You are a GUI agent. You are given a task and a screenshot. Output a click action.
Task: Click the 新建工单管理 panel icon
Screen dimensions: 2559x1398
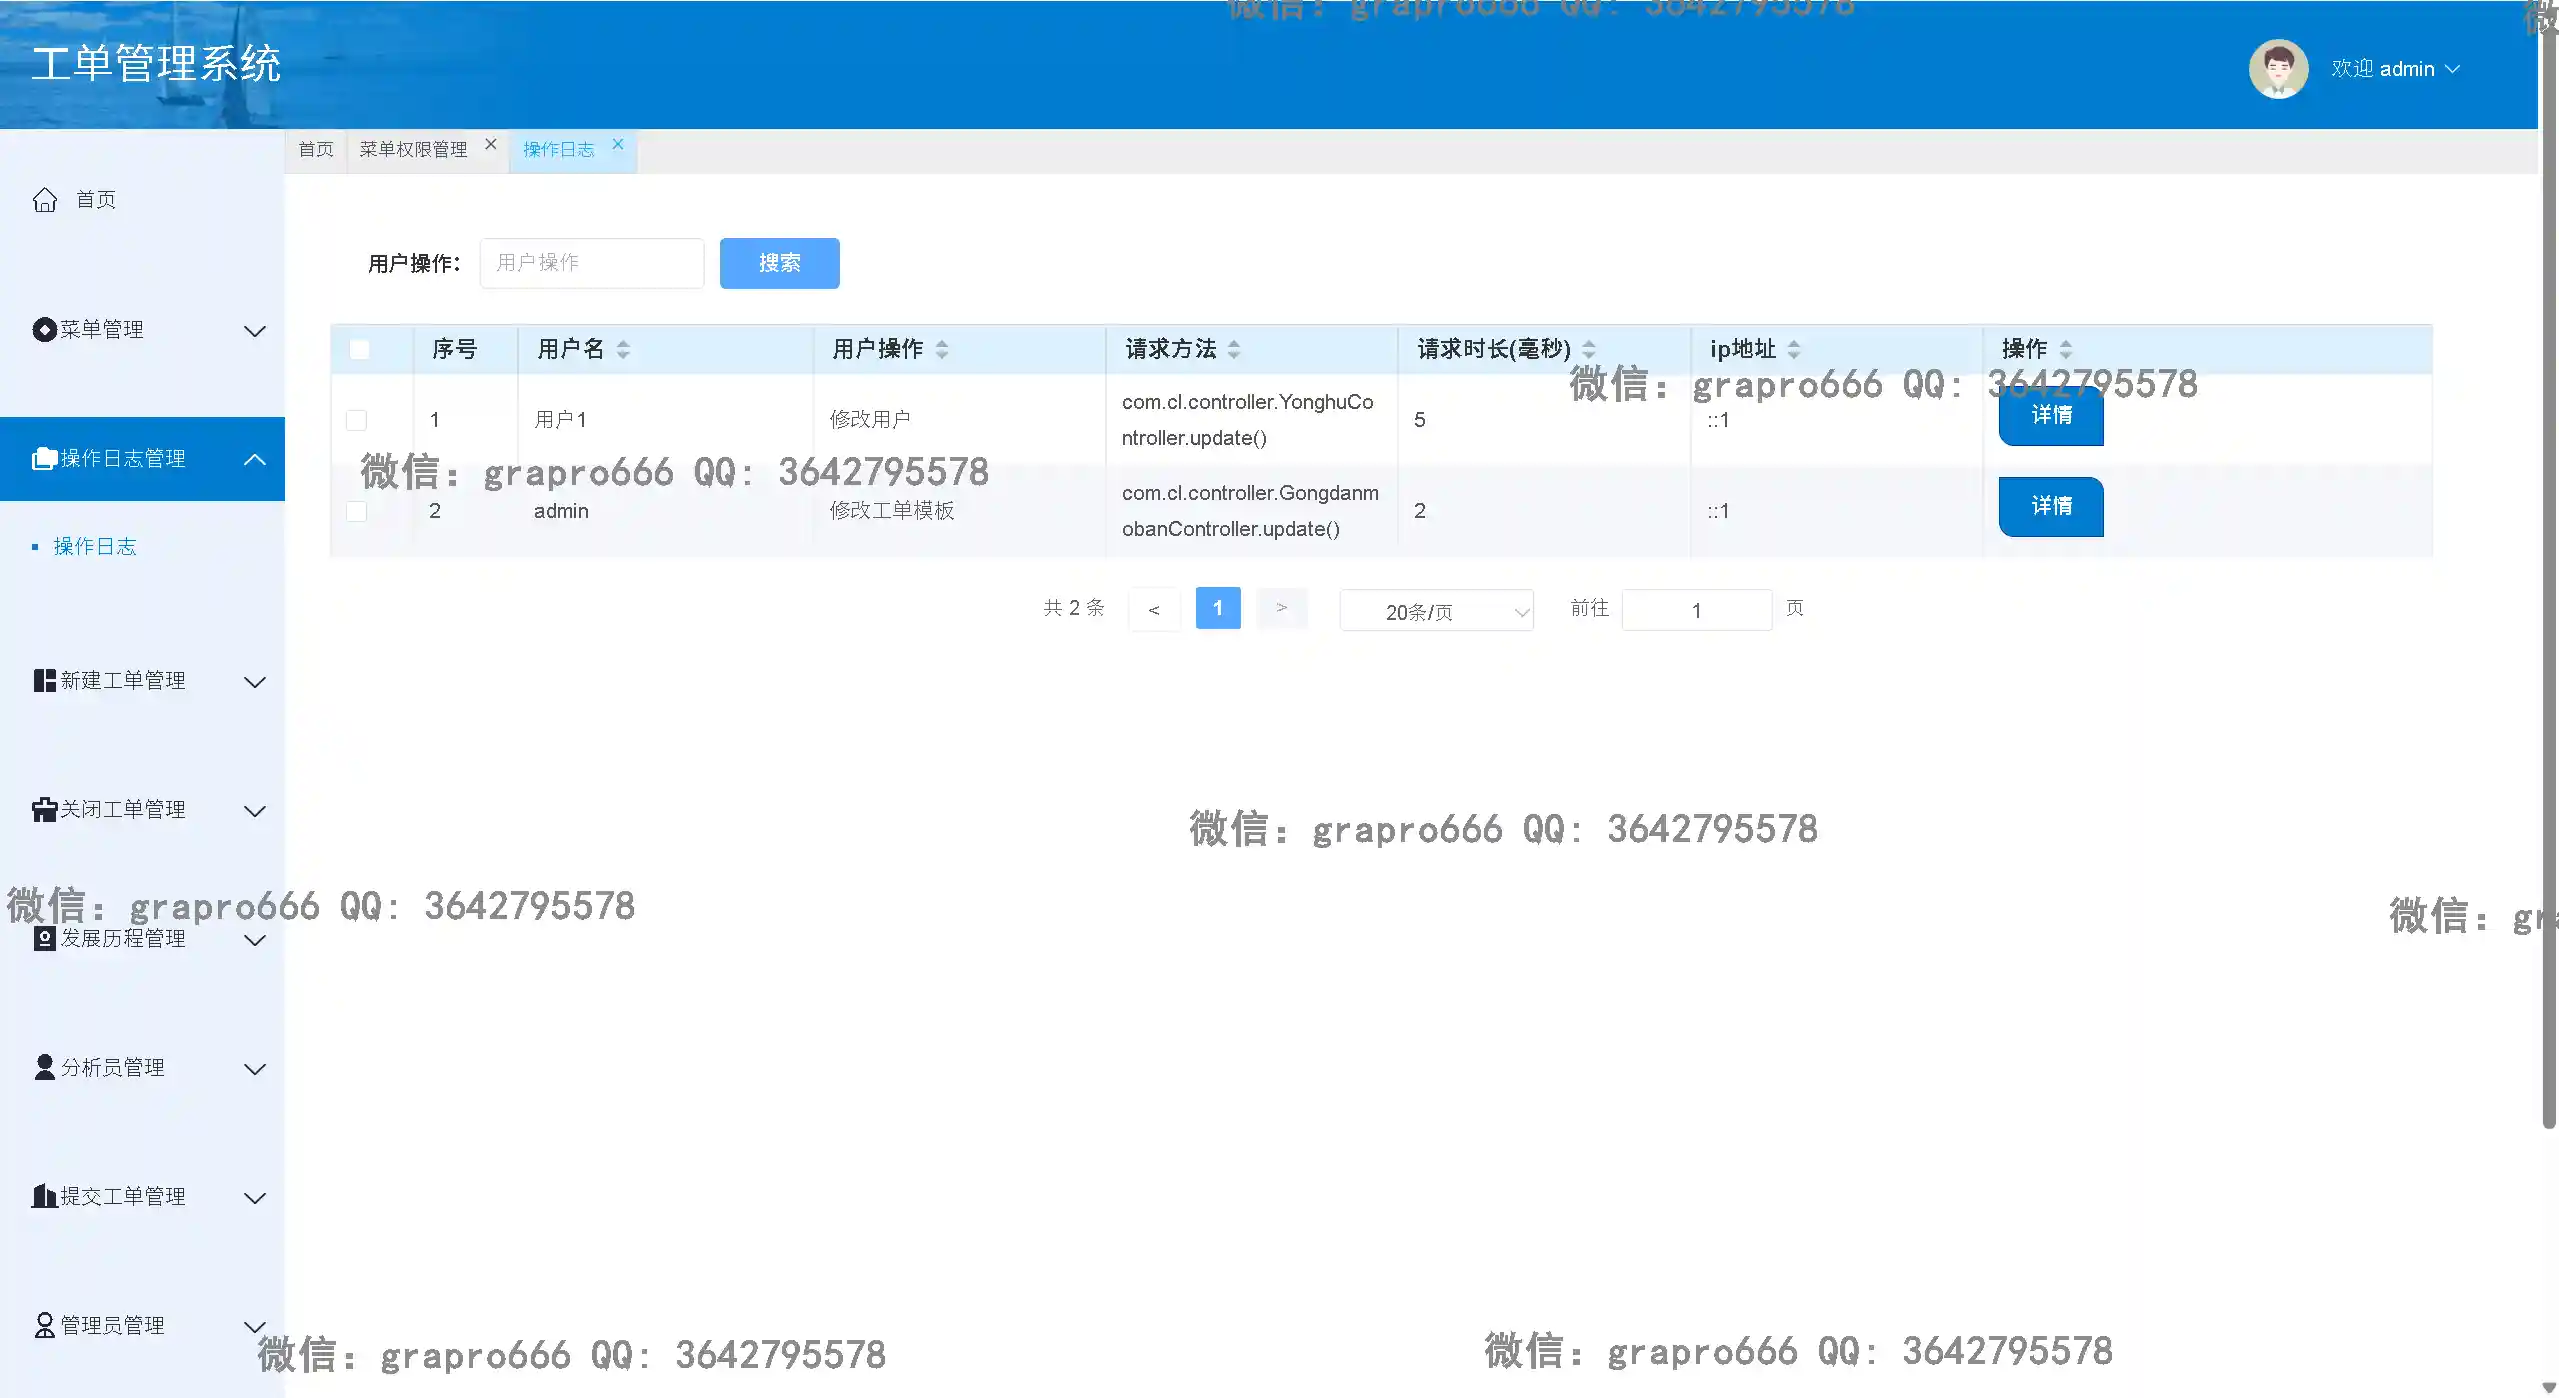[x=43, y=680]
